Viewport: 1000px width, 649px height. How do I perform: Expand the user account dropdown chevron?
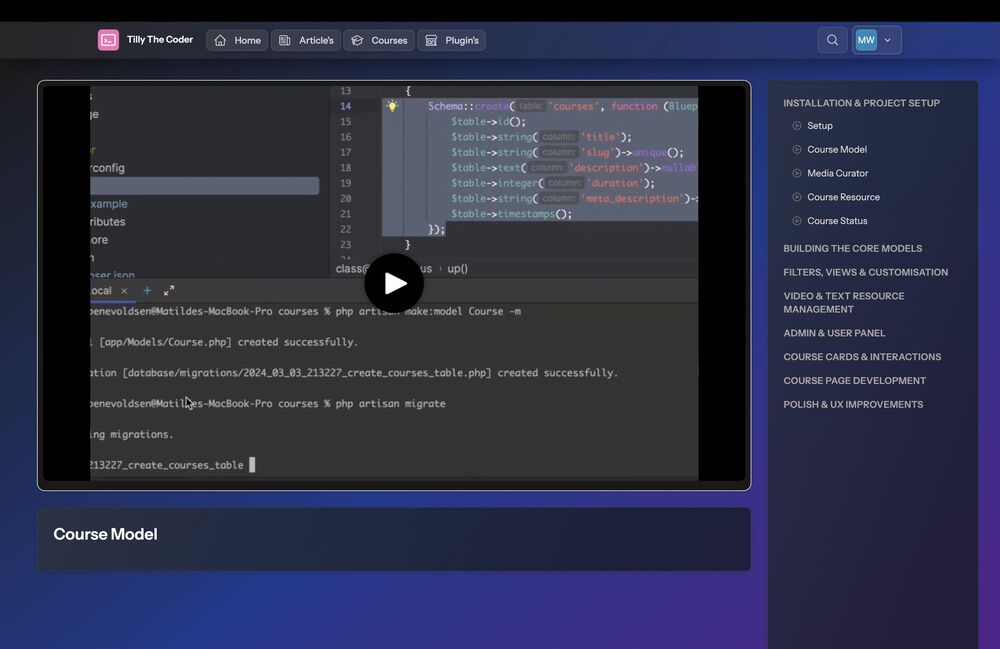pyautogui.click(x=888, y=40)
